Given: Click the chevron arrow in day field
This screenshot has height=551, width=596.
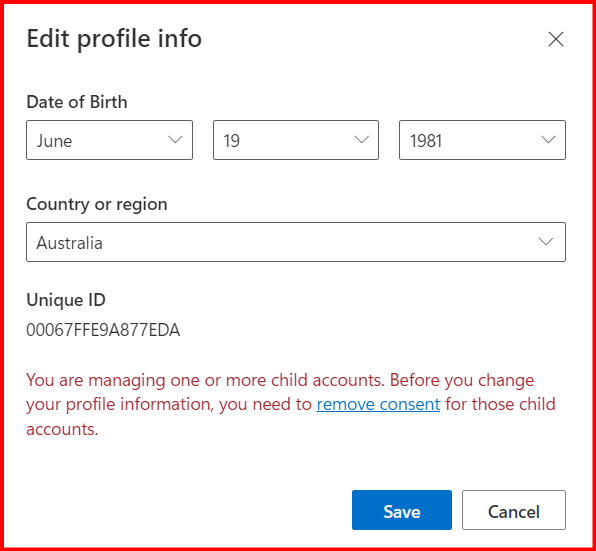Looking at the screenshot, I should (361, 139).
